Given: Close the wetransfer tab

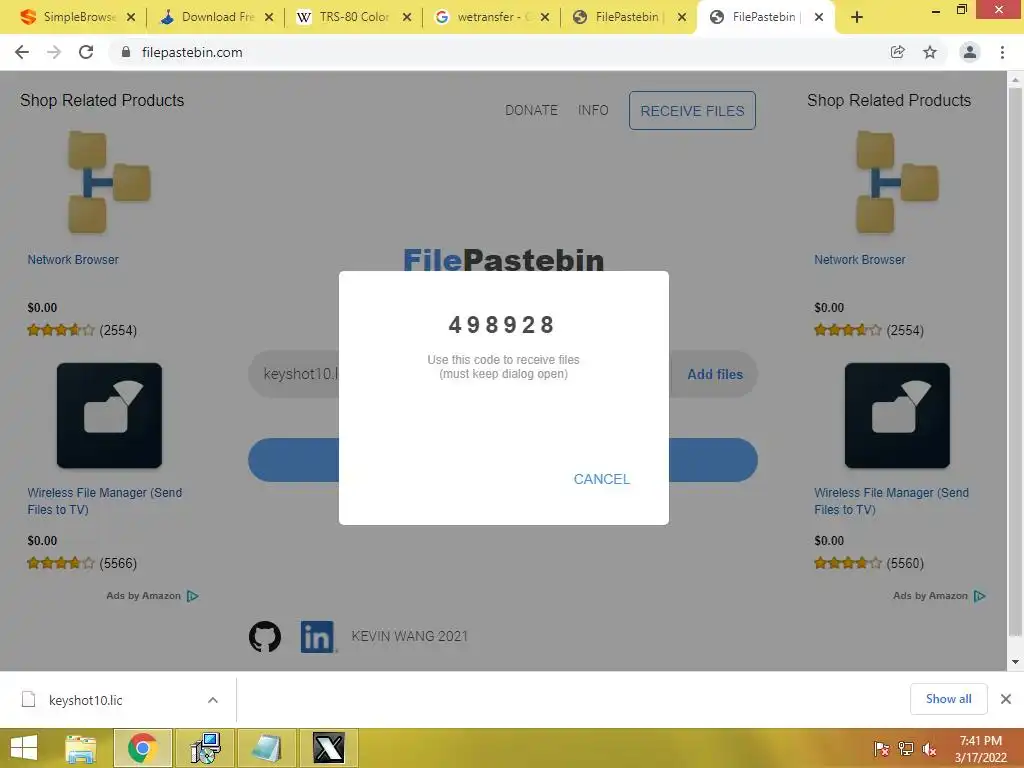Looking at the screenshot, I should tap(545, 18).
